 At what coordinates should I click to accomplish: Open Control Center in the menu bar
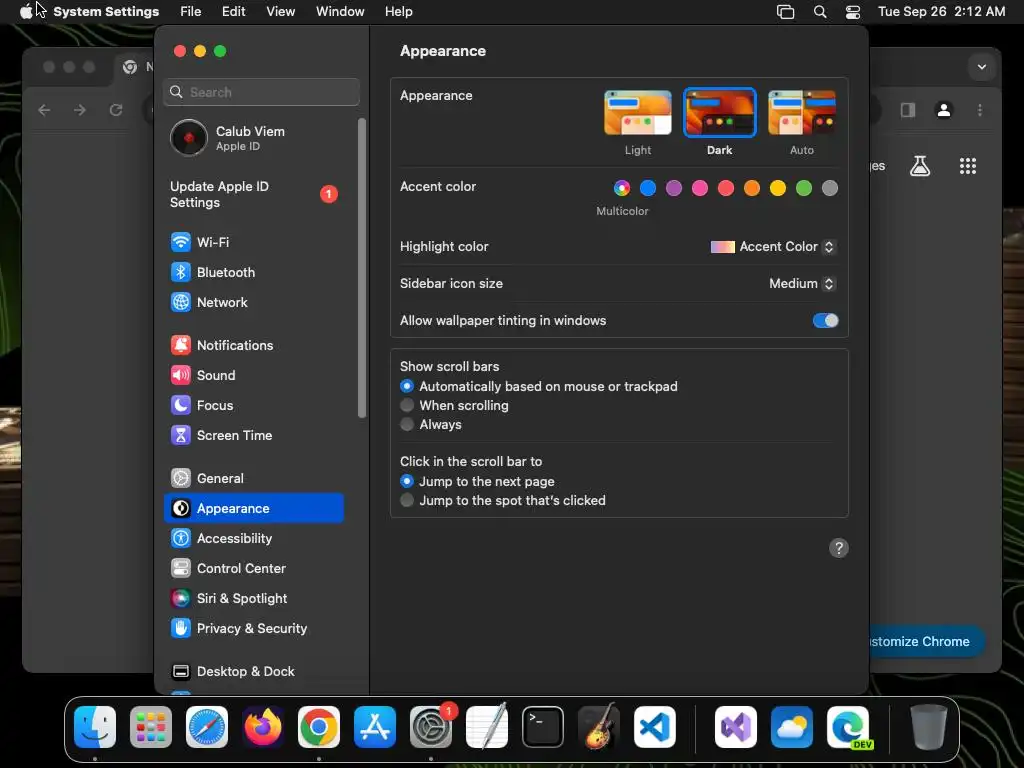(853, 12)
